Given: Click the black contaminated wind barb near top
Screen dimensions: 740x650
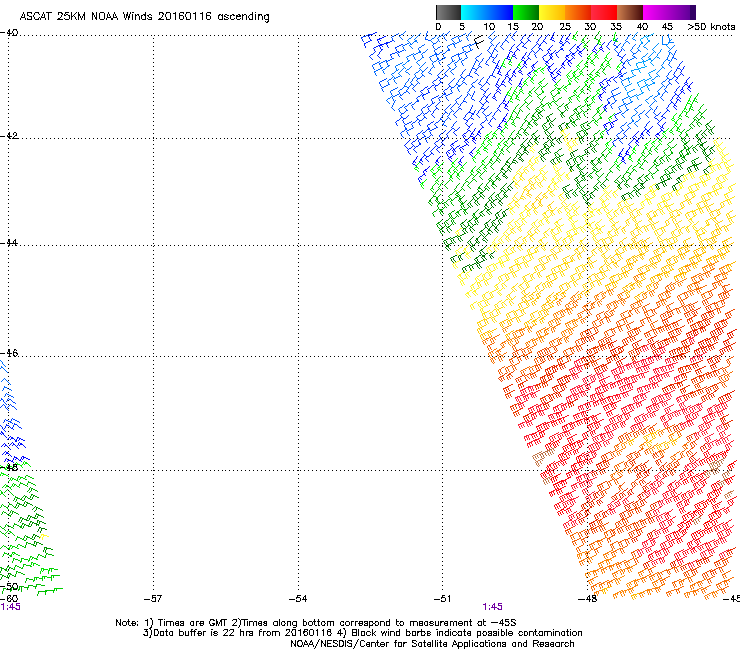Looking at the screenshot, I should [479, 42].
